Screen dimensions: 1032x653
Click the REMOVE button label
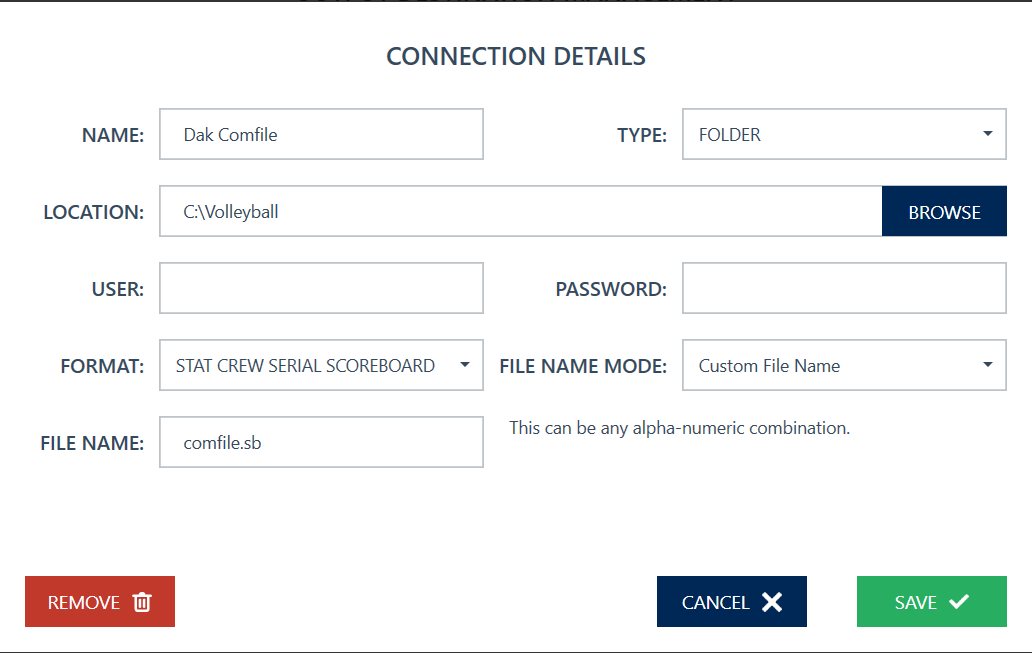[x=84, y=603]
